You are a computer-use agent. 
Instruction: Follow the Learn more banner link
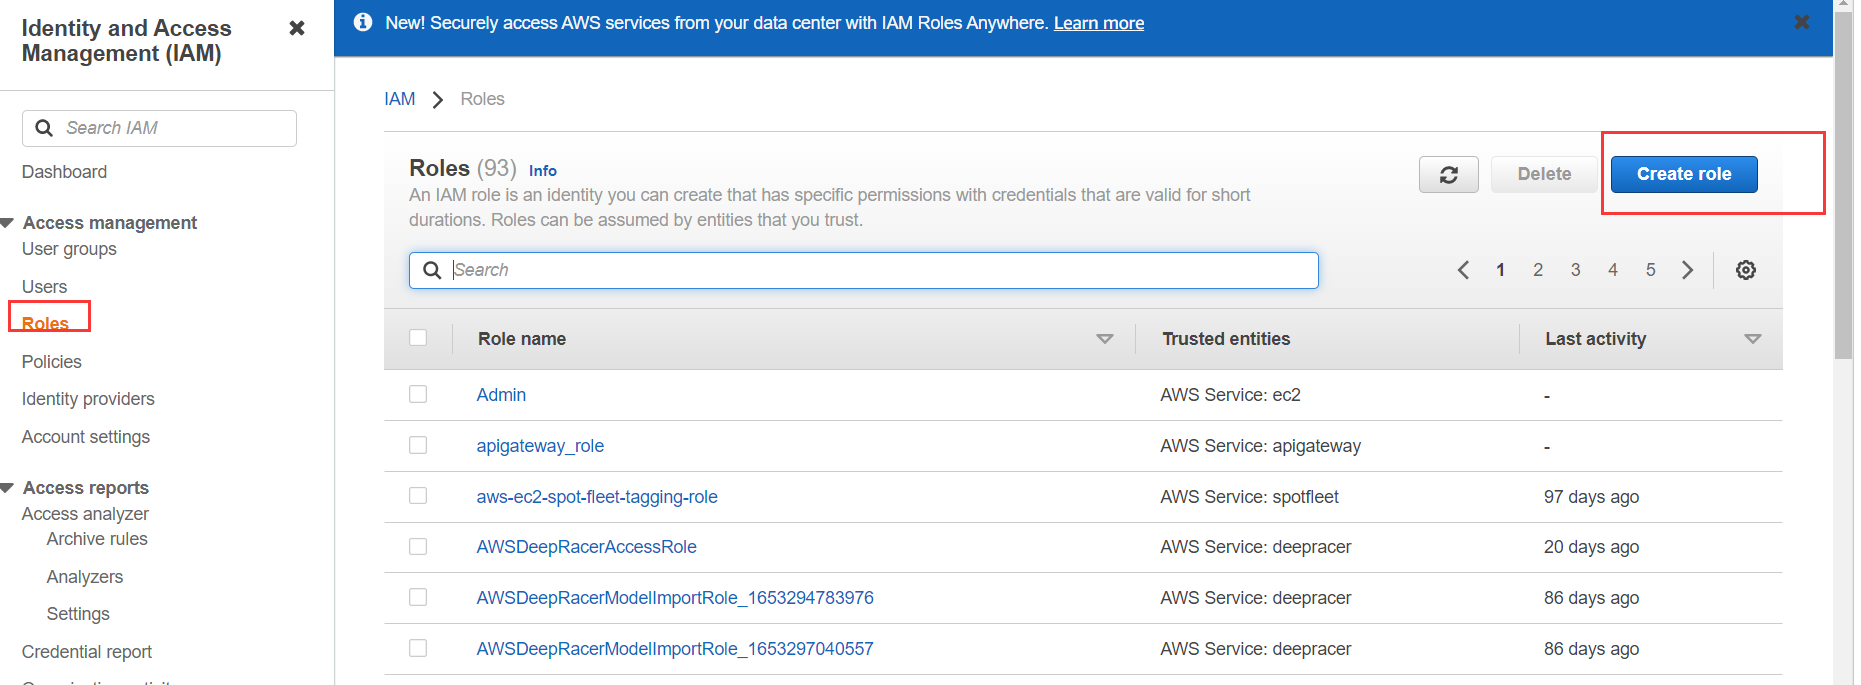coord(1099,23)
